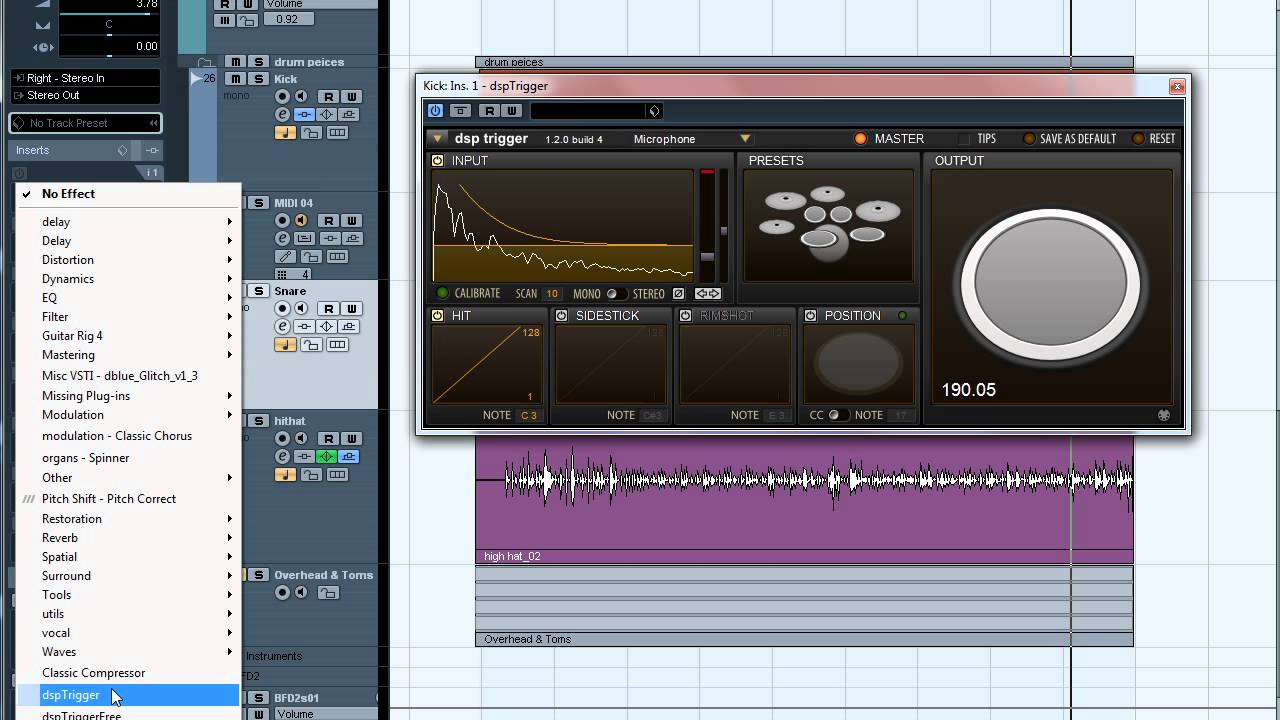The height and width of the screenshot is (720, 1280).
Task: Click SAVE AS DEFAULT in dsp trigger
Action: click(1069, 139)
